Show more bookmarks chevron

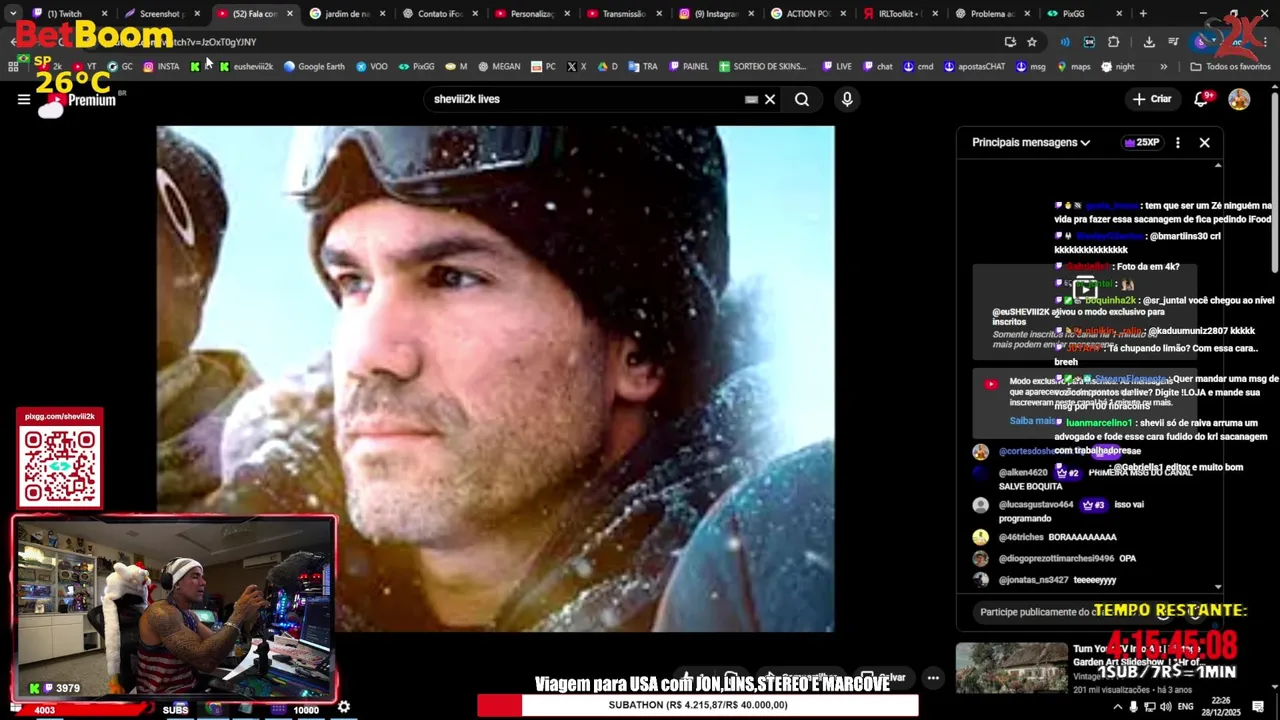(x=1163, y=67)
